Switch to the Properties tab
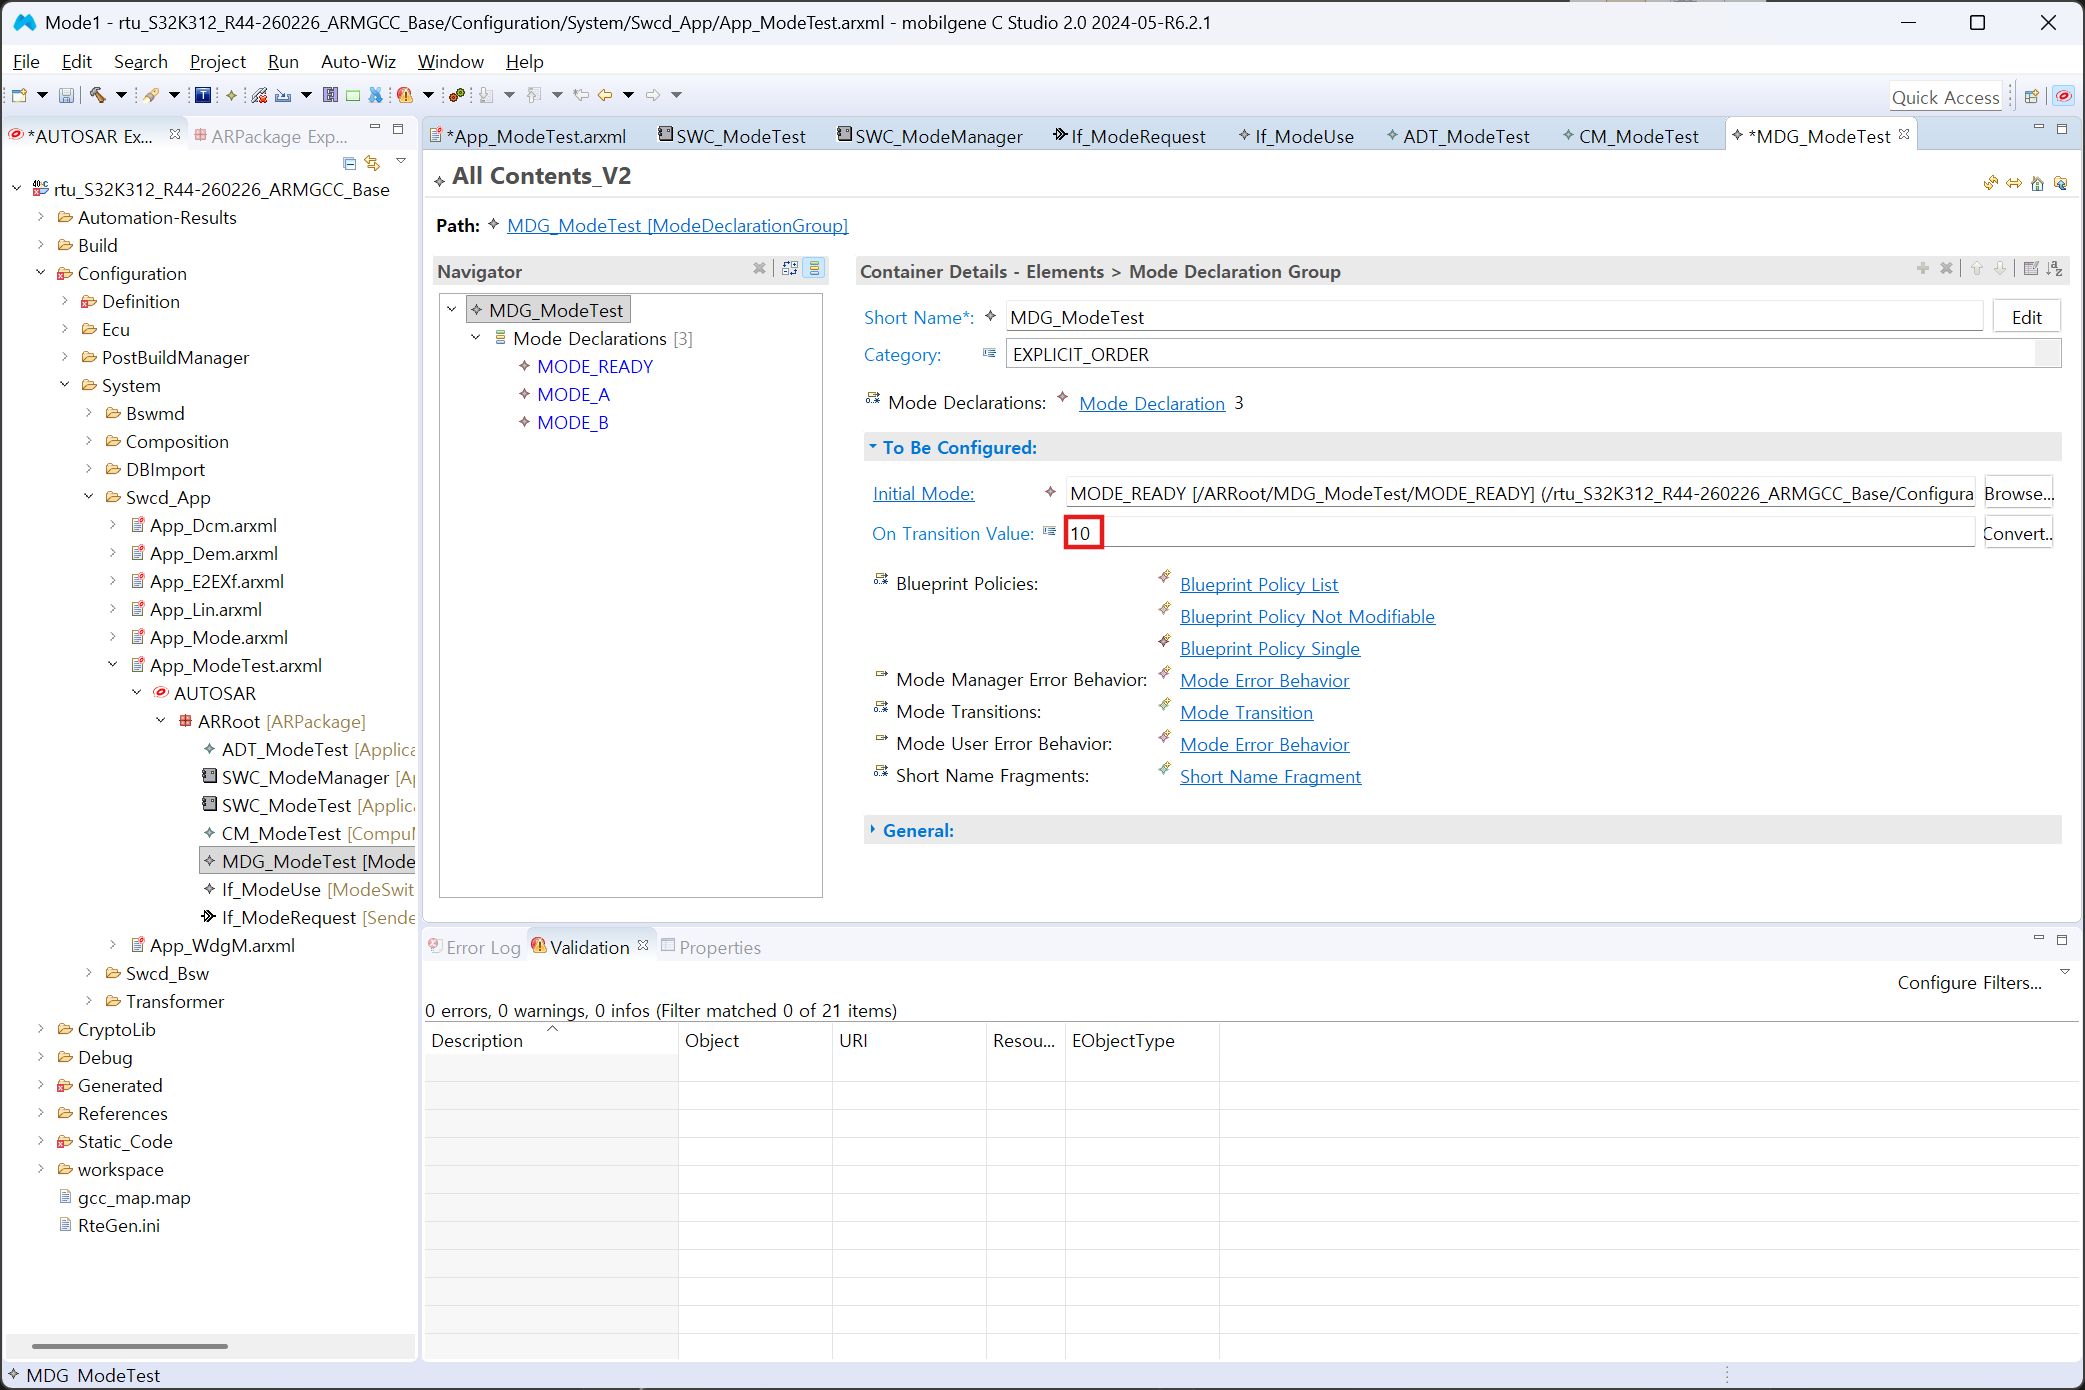 tap(711, 947)
